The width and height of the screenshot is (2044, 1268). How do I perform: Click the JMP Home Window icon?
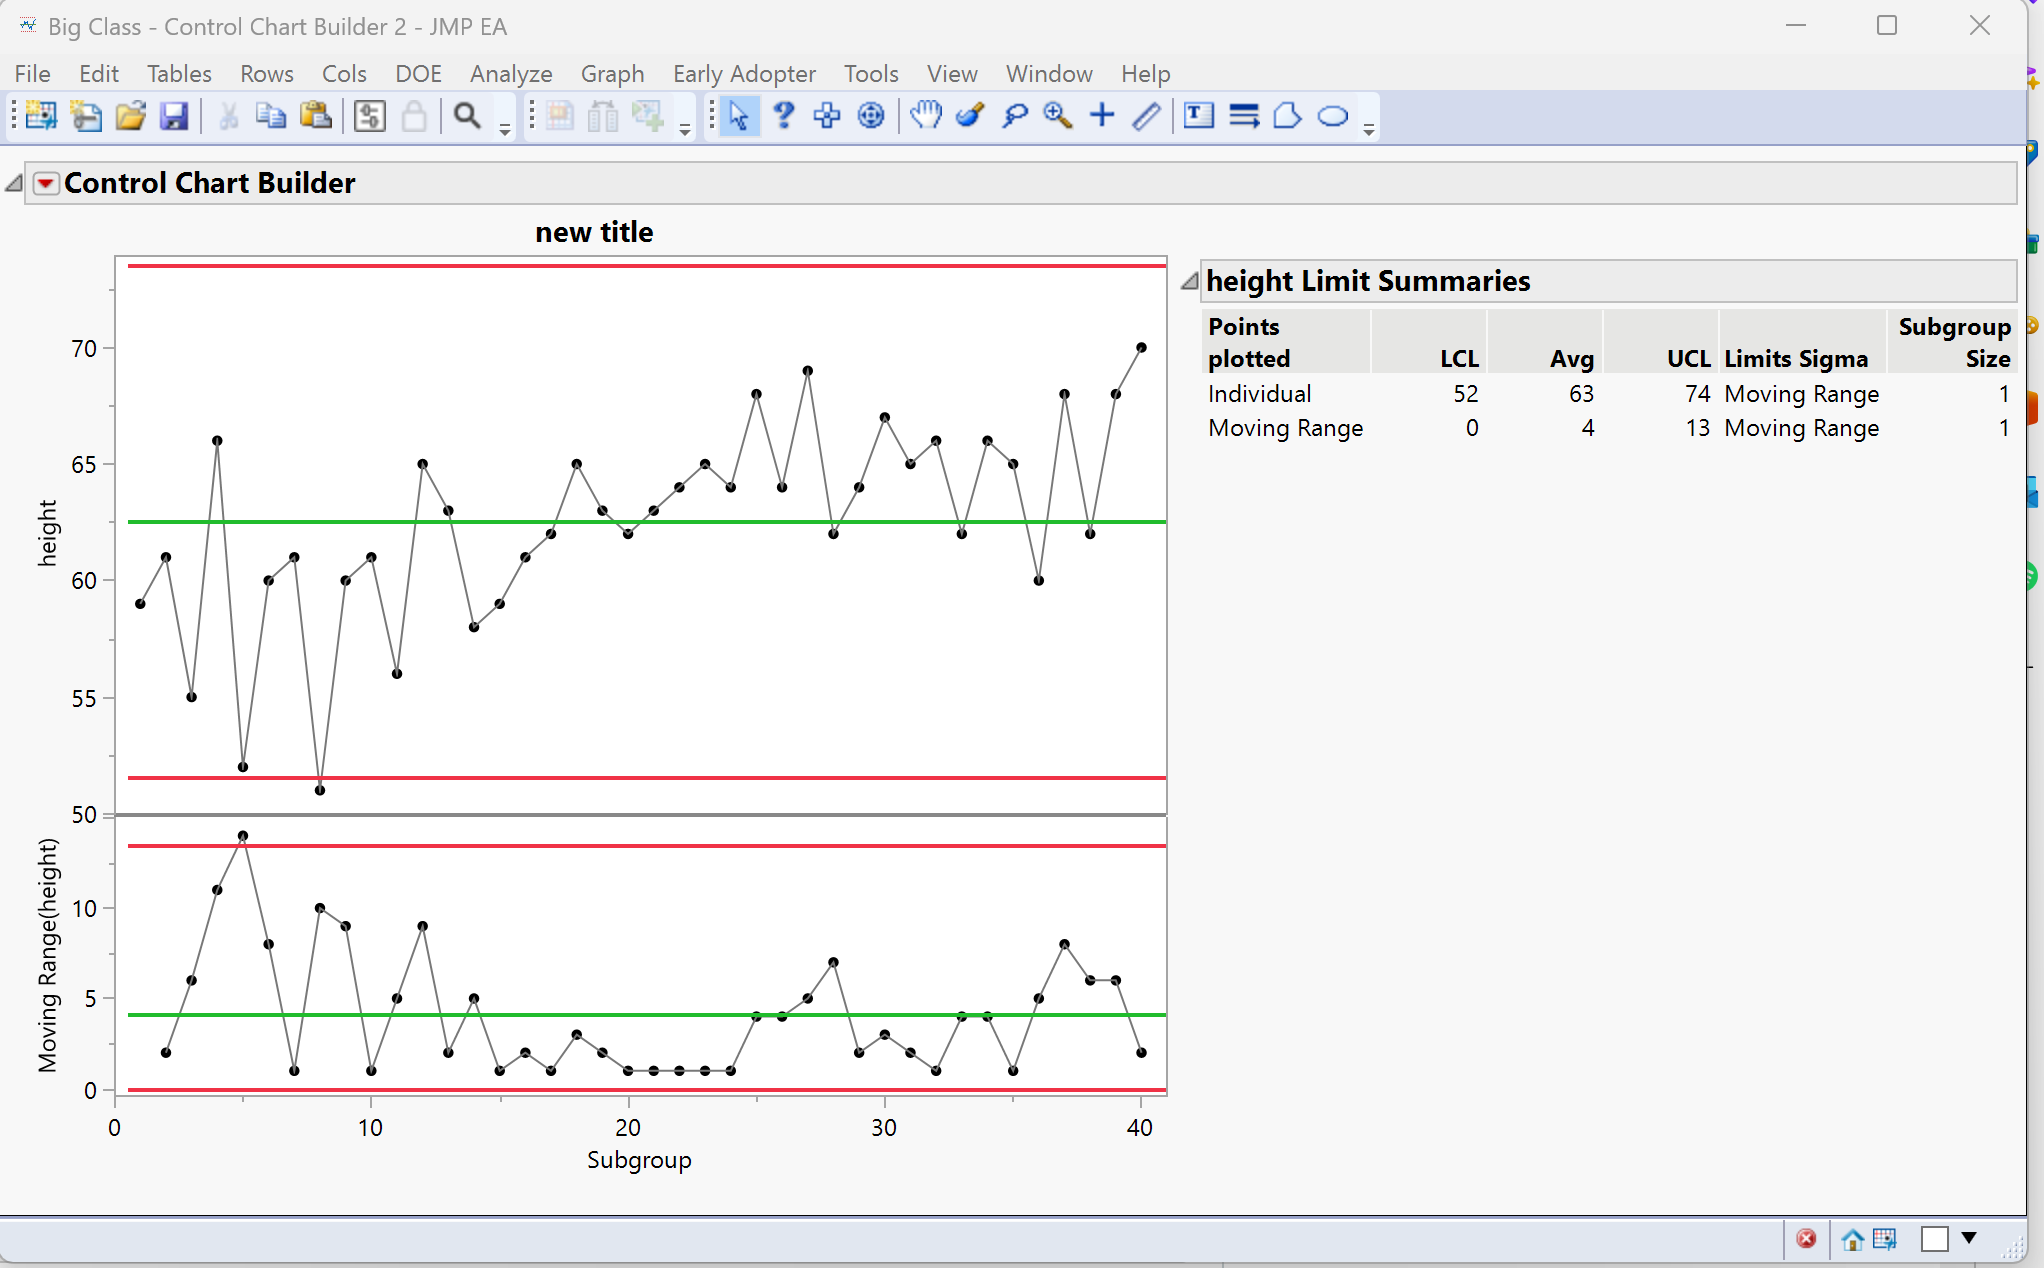pos(1852,1240)
